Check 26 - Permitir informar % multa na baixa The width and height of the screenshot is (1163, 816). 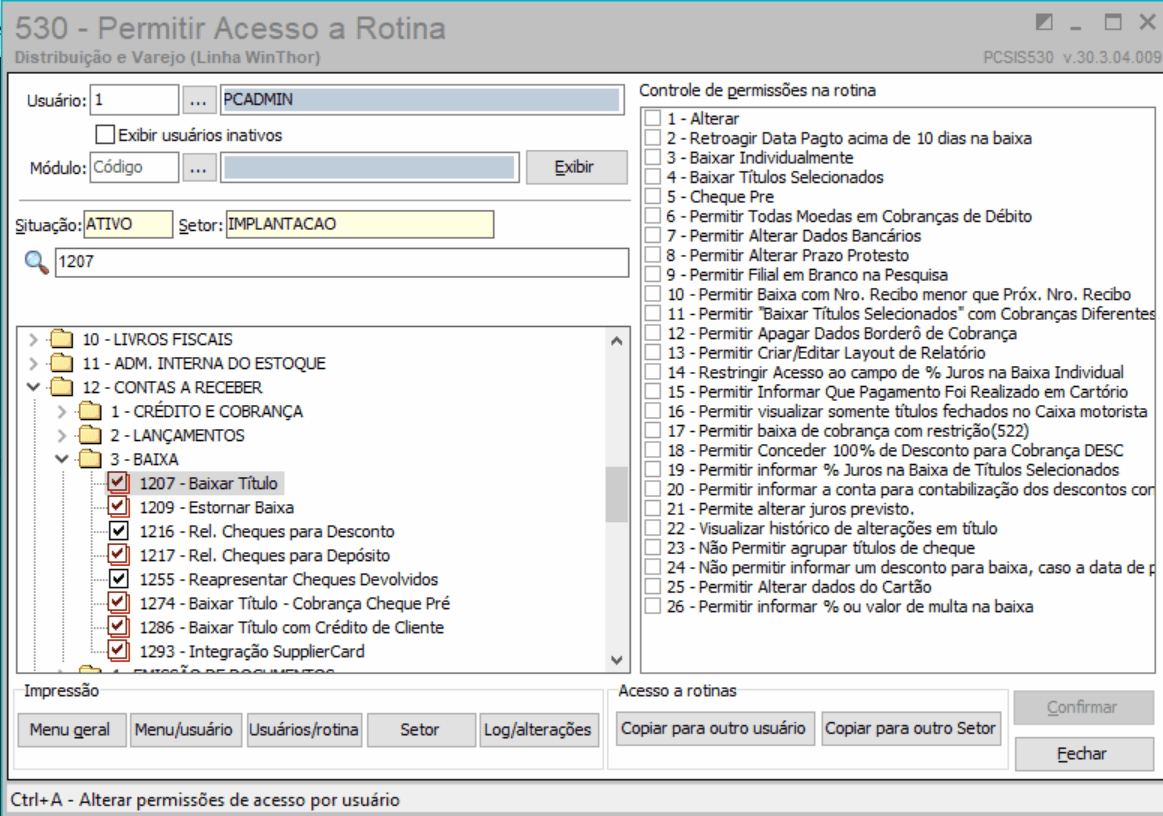point(653,606)
